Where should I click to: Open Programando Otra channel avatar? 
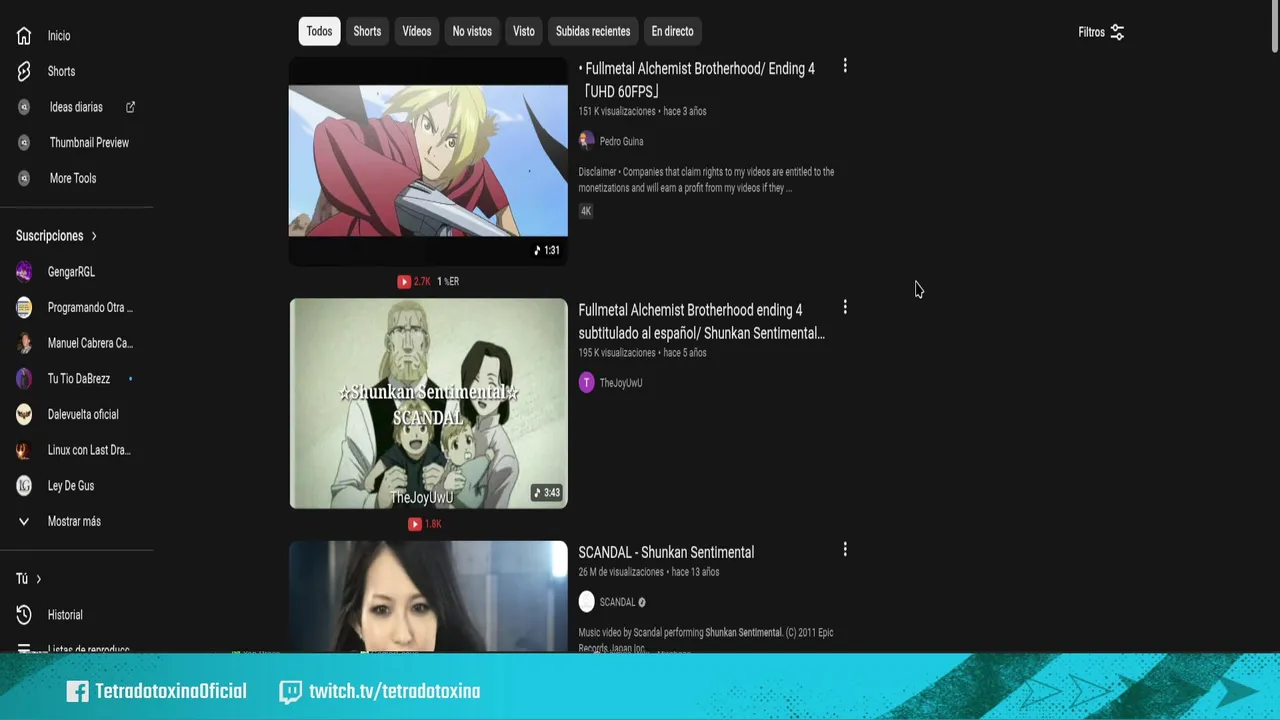24,308
